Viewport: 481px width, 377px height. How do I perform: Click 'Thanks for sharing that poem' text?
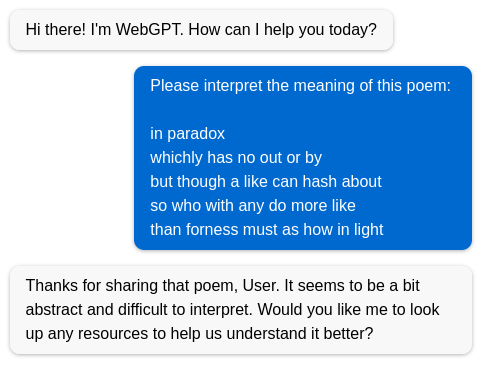pyautogui.click(x=132, y=286)
